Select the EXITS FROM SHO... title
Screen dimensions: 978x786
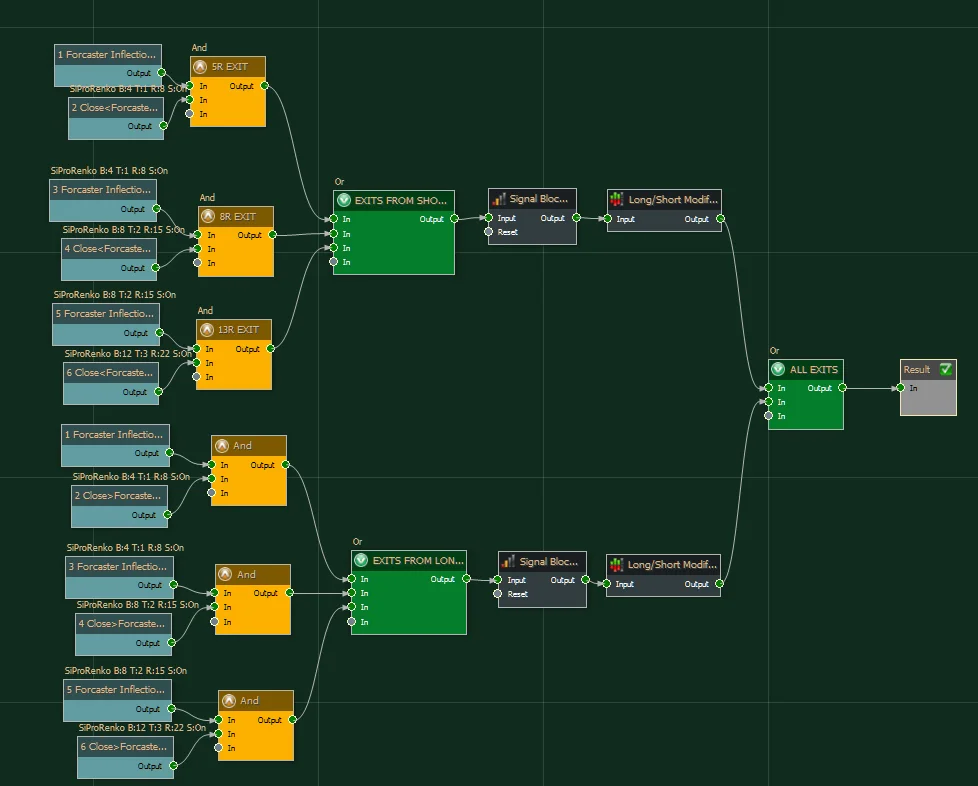pos(401,200)
